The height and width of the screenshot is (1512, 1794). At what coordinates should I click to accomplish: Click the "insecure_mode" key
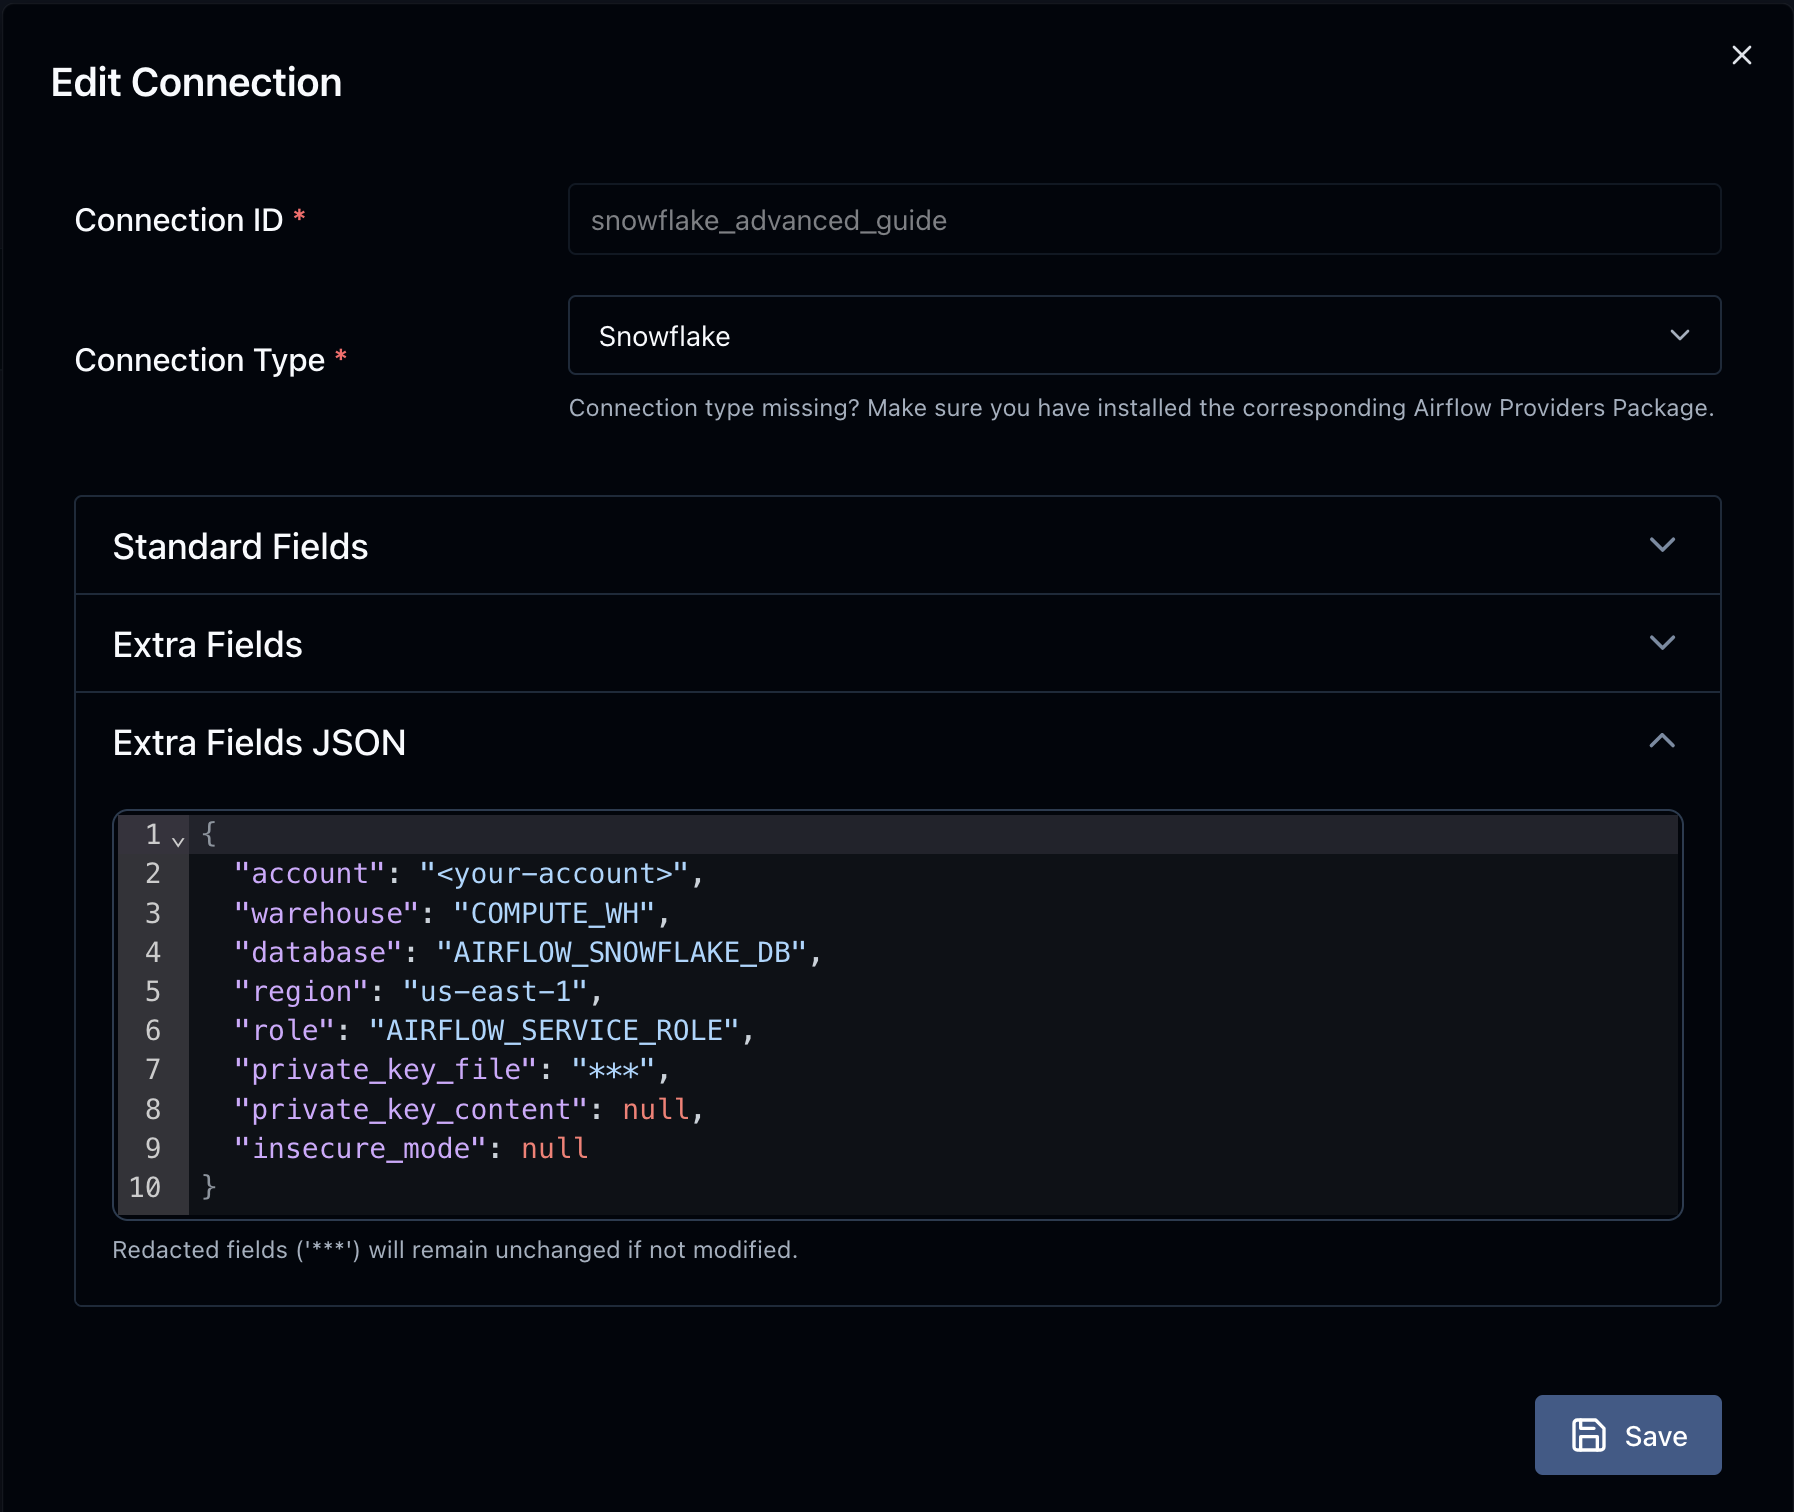pyautogui.click(x=360, y=1148)
